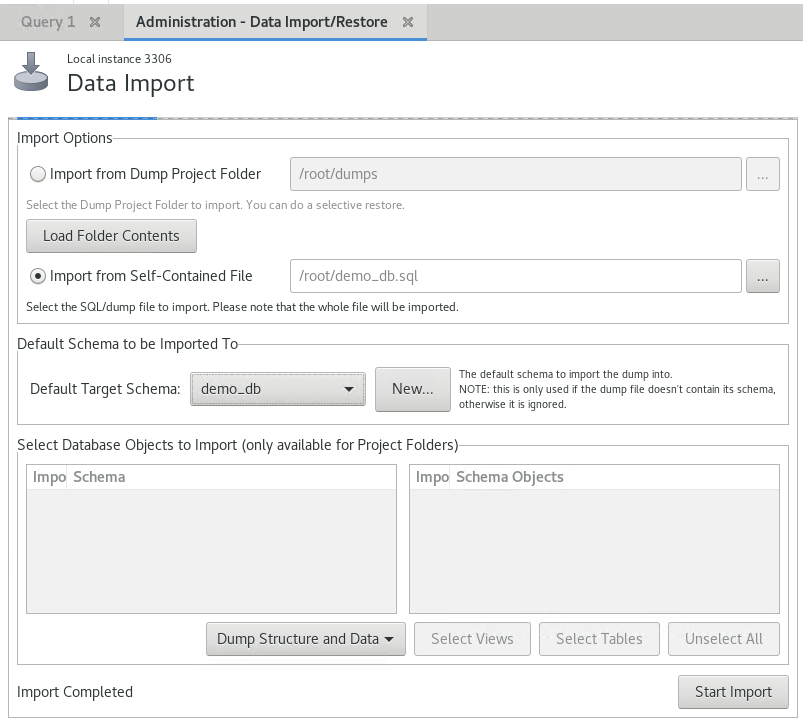Select Import from Dump Project Folder radio

coord(38,174)
